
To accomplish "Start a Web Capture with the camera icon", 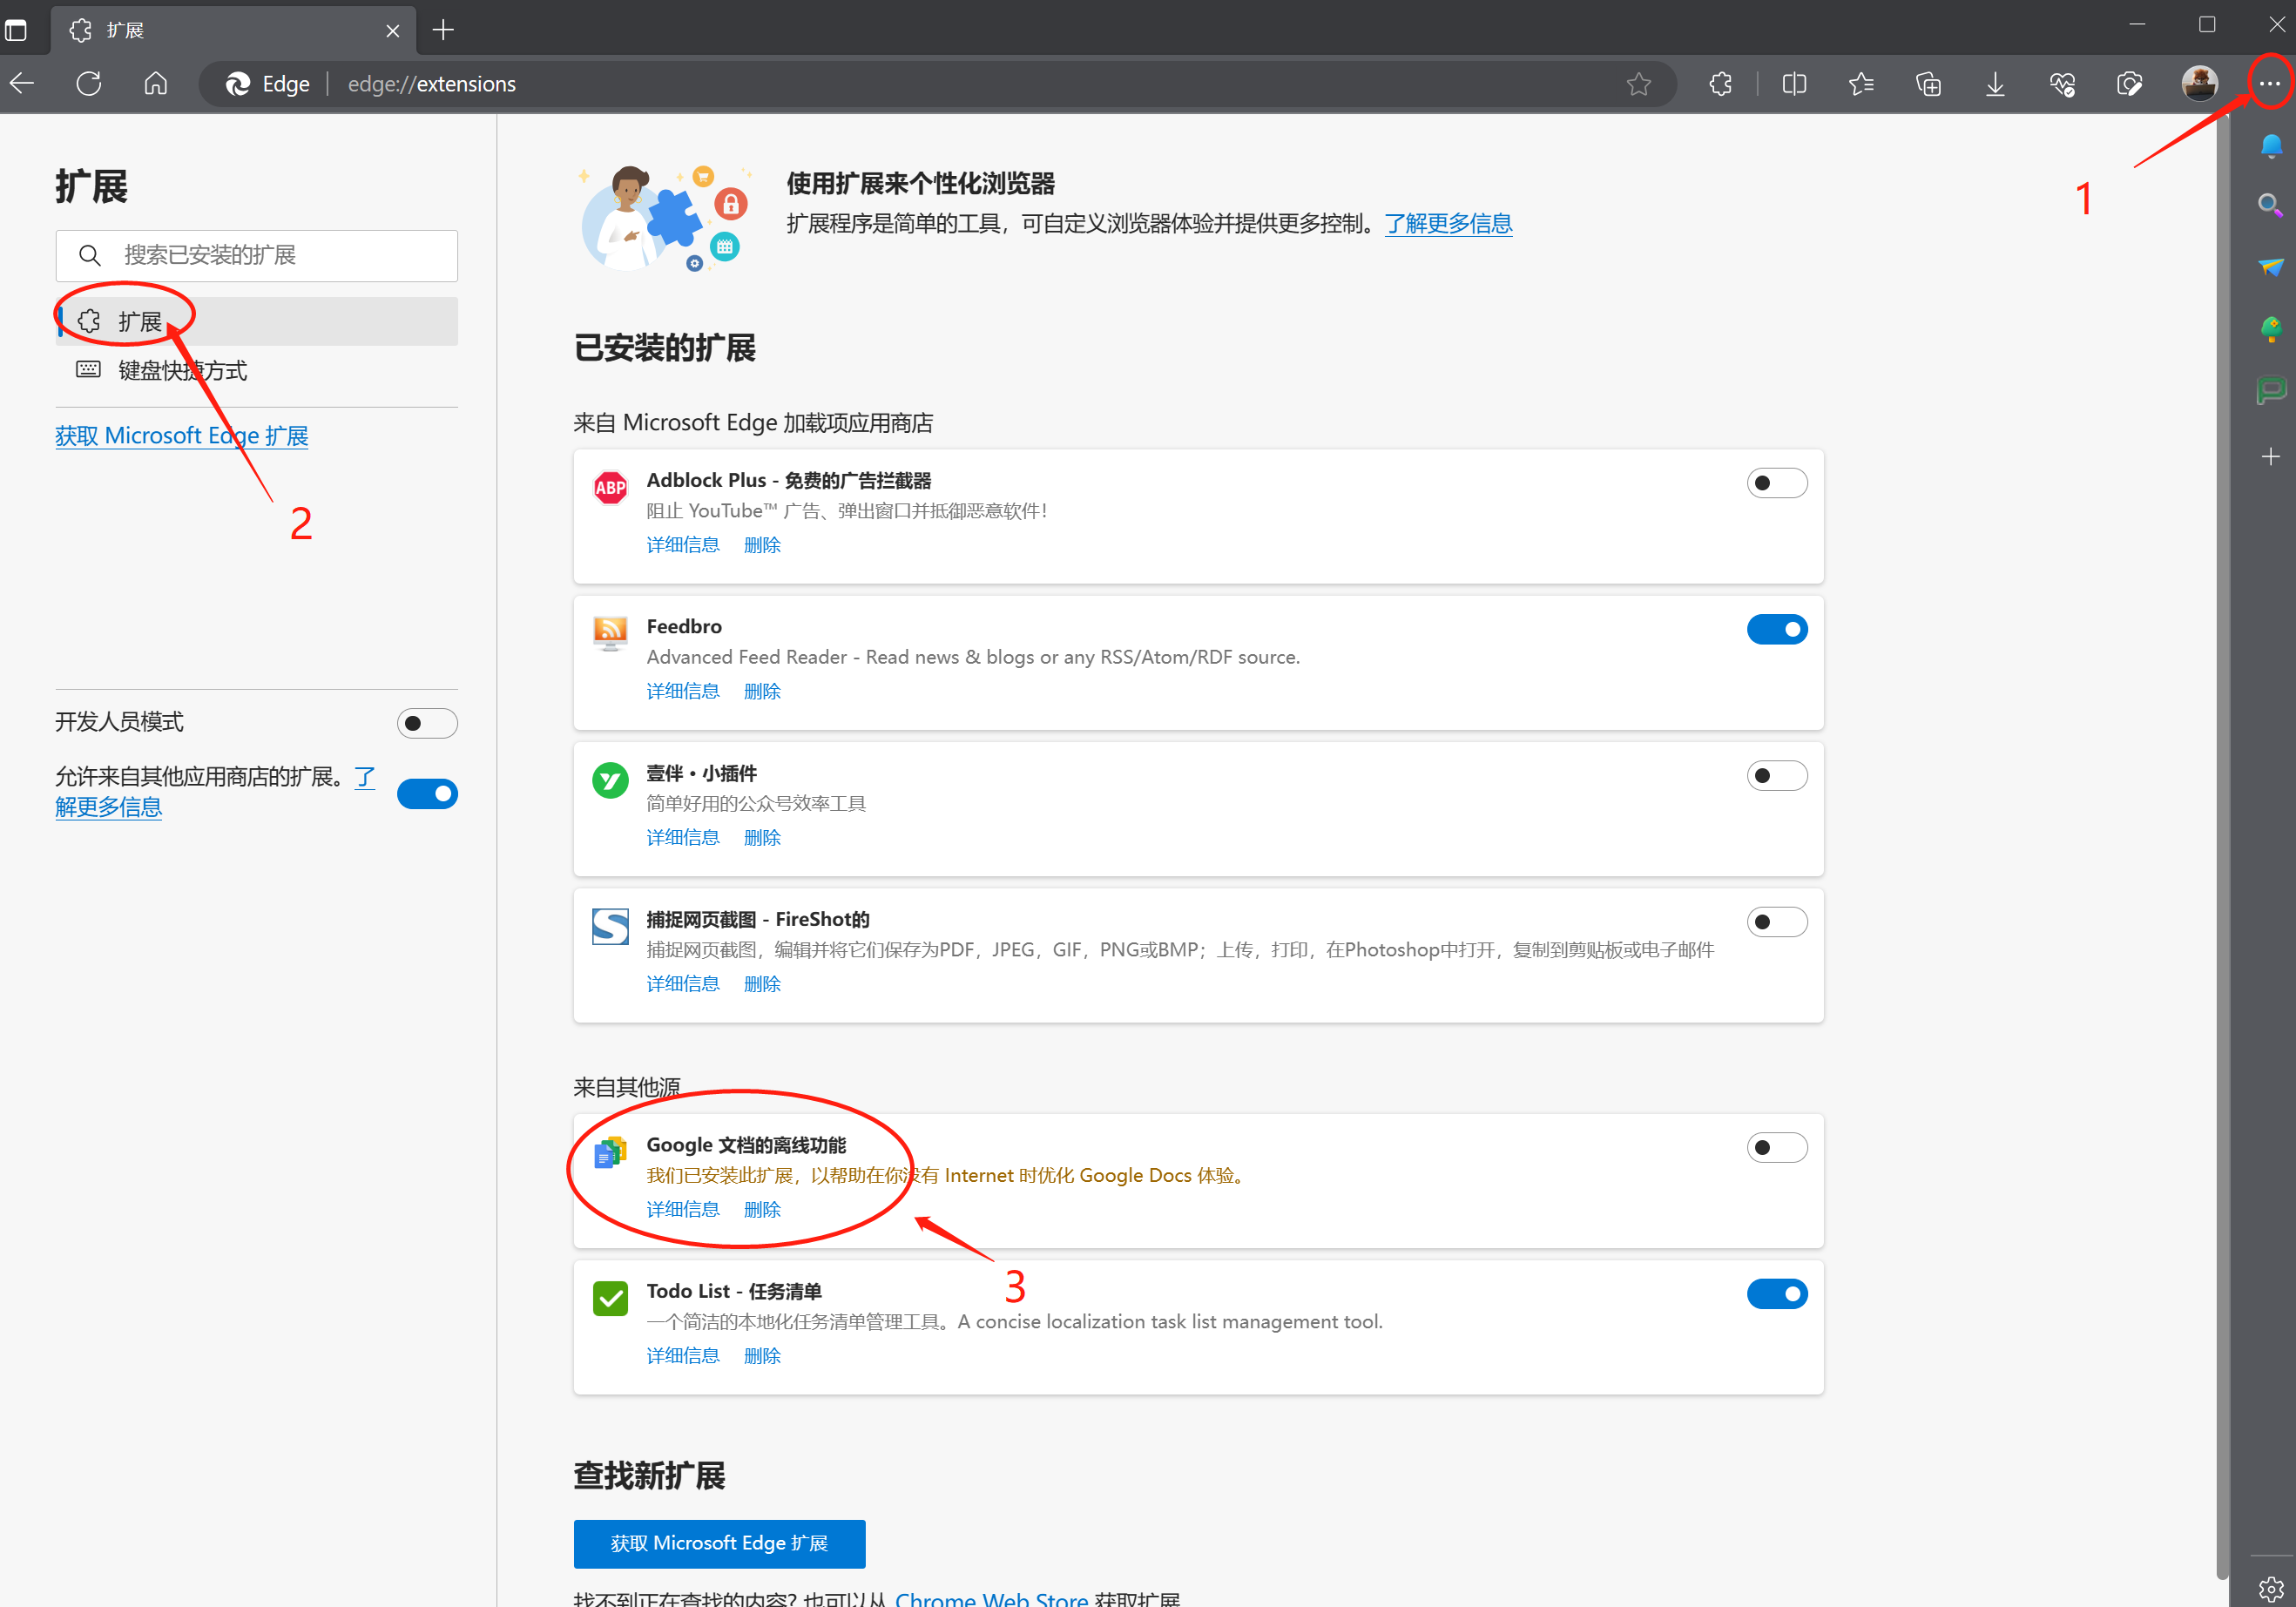I will (x=2130, y=84).
